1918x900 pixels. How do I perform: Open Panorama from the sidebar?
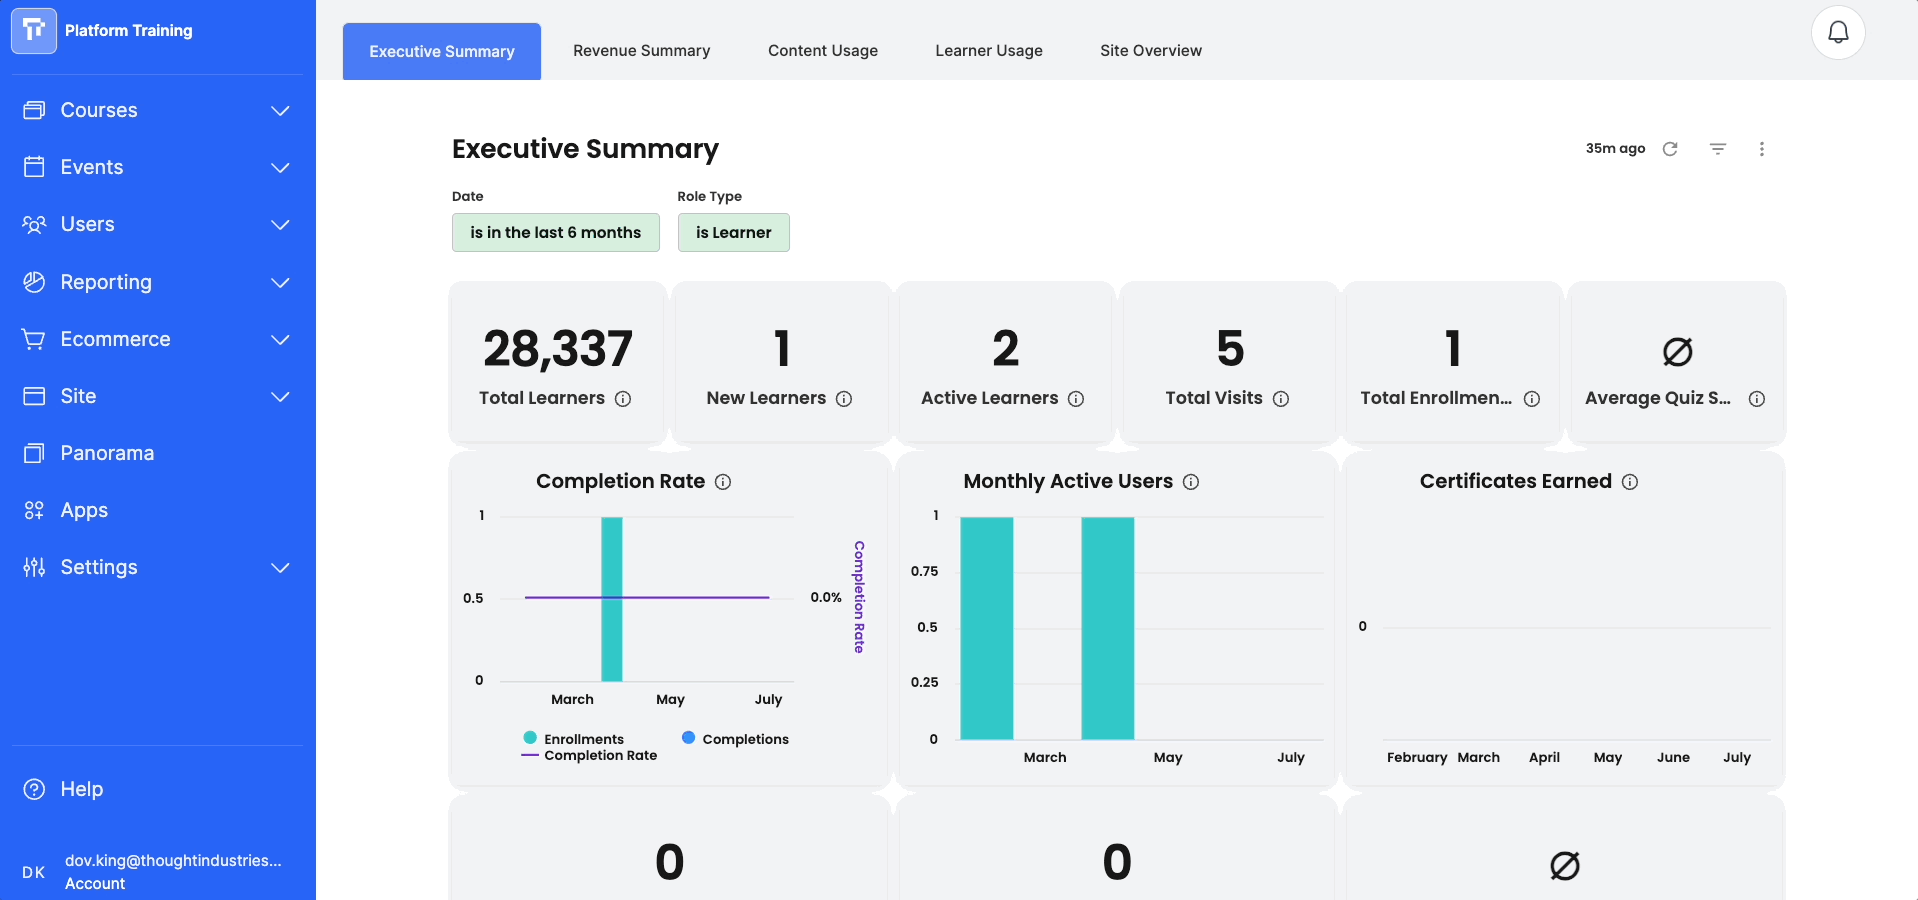tap(107, 453)
